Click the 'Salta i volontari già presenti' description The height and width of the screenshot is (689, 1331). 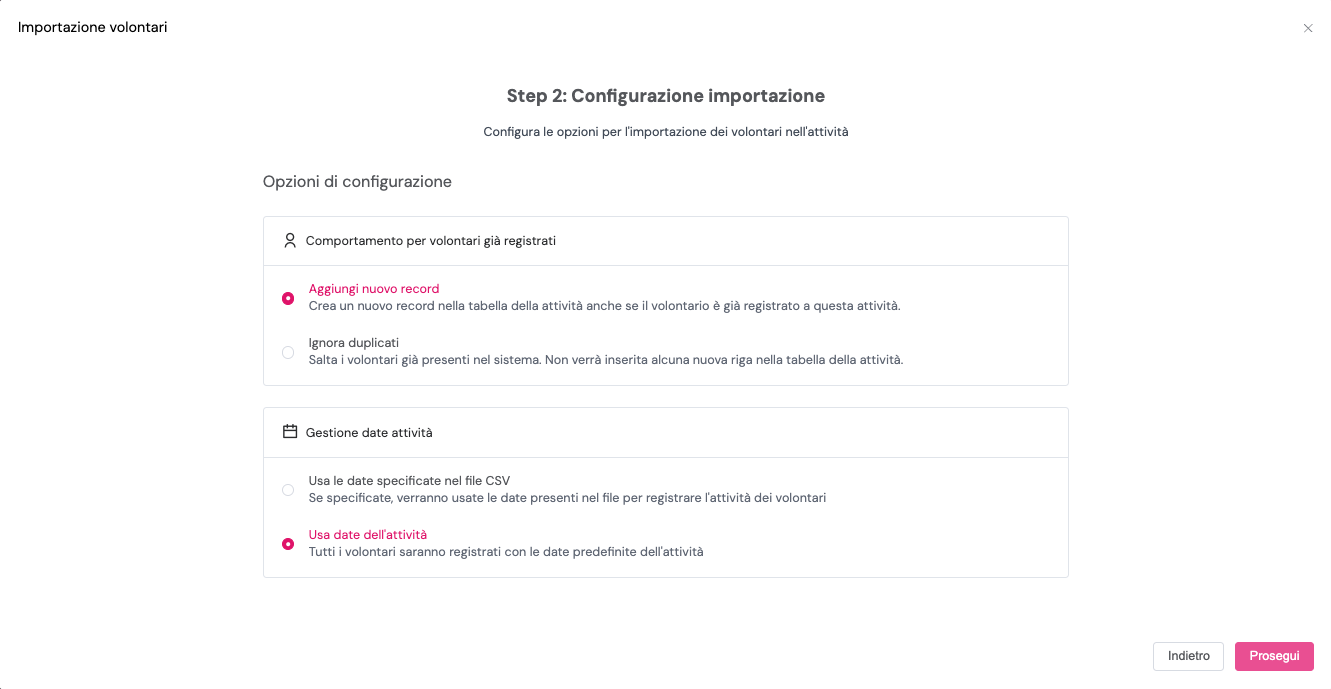(x=606, y=360)
